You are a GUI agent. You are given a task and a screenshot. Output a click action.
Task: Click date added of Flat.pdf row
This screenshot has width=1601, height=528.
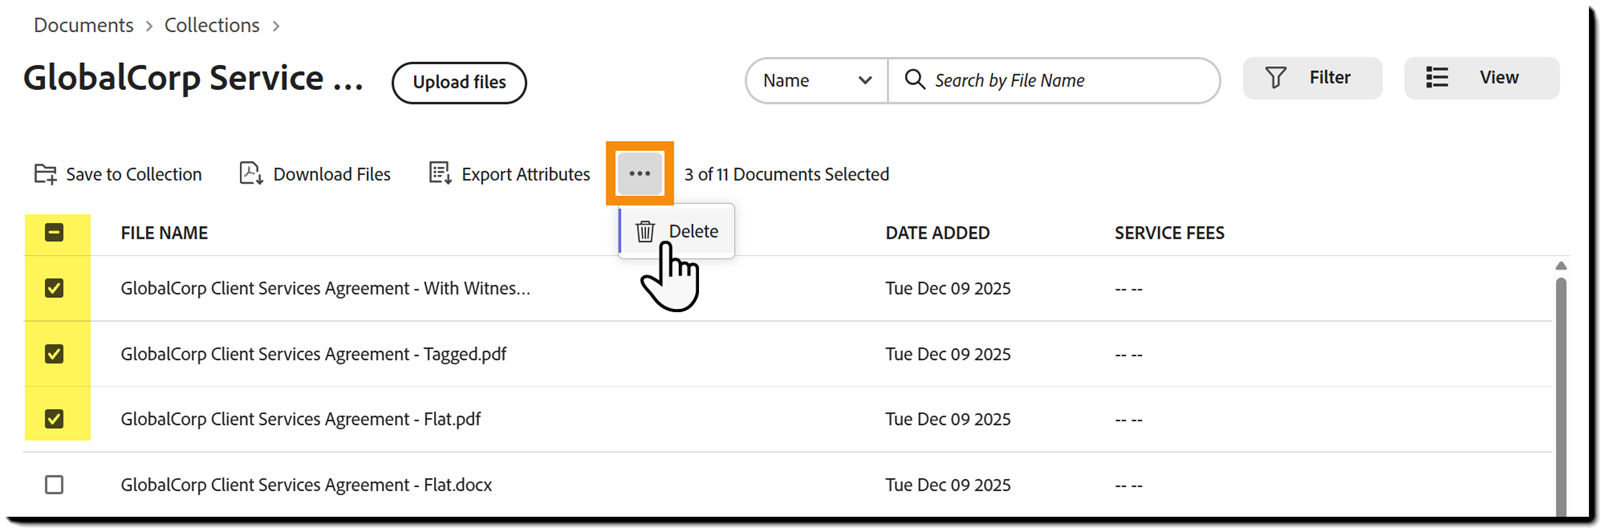(x=948, y=419)
